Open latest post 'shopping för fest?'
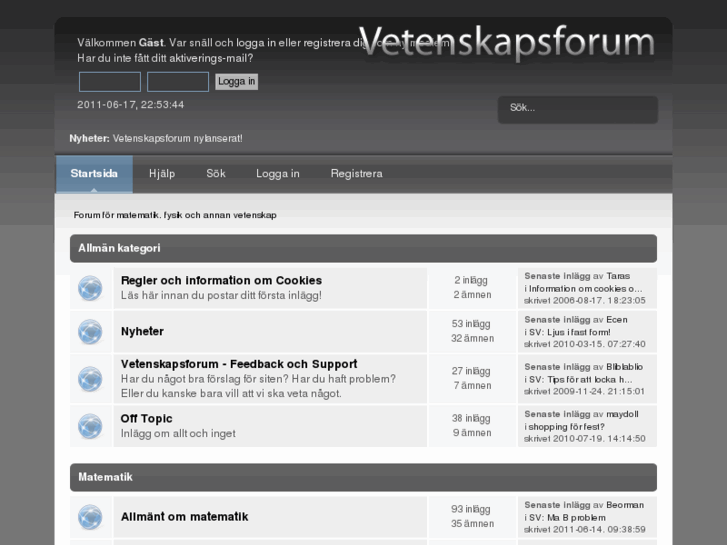727x545 pixels. click(567, 427)
